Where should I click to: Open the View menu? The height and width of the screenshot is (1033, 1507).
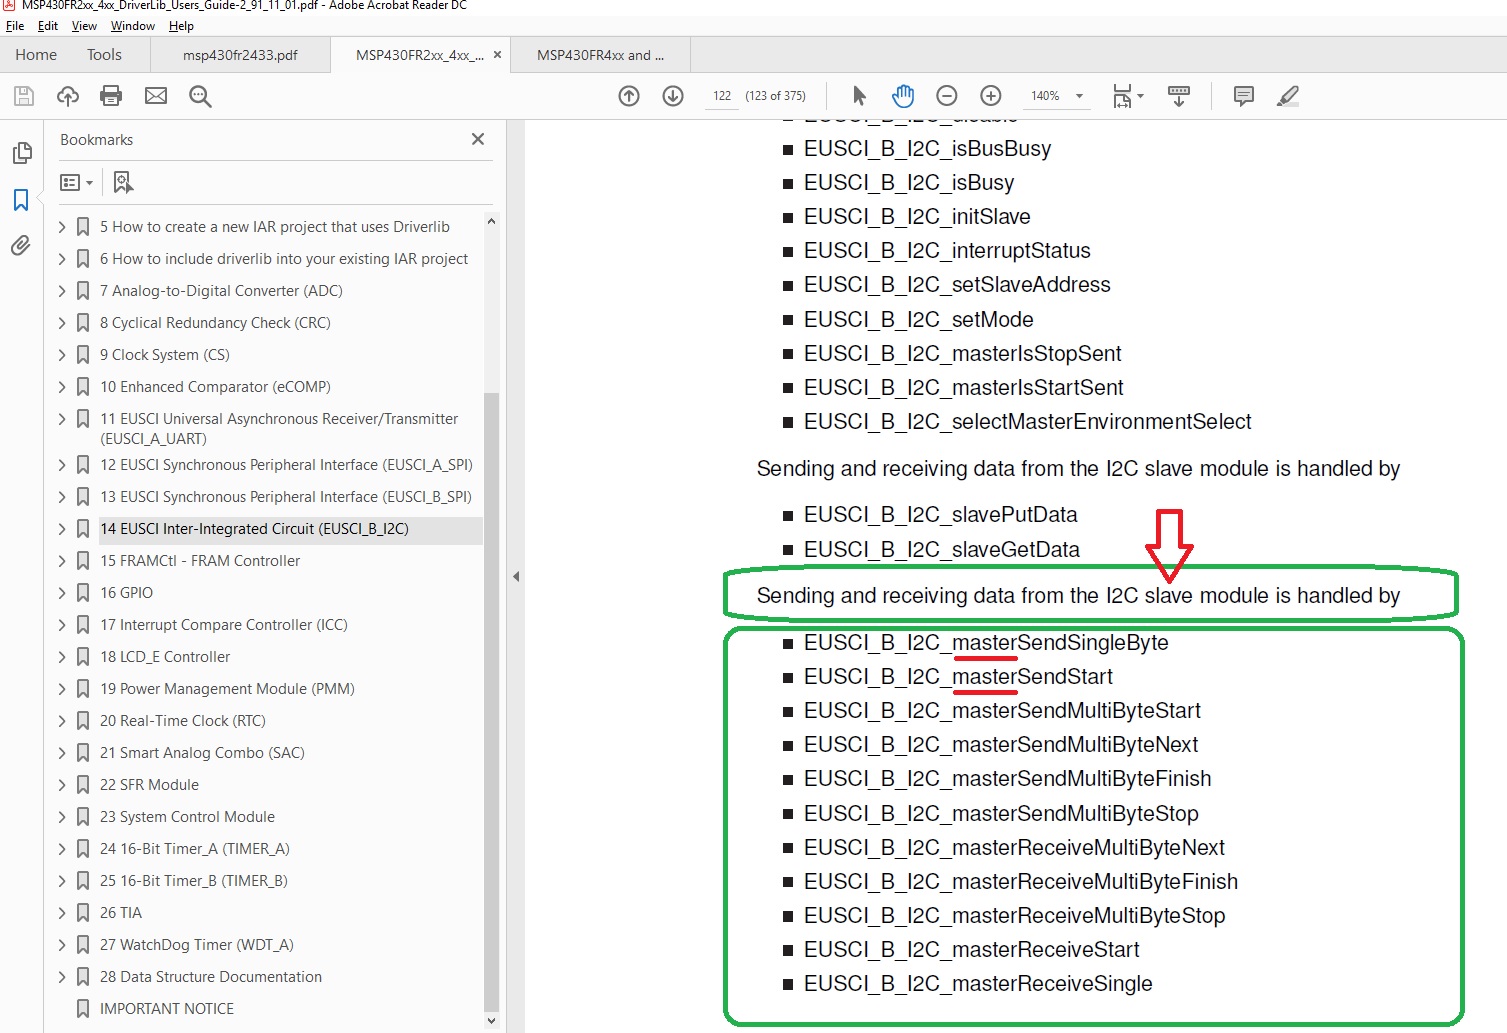84,26
